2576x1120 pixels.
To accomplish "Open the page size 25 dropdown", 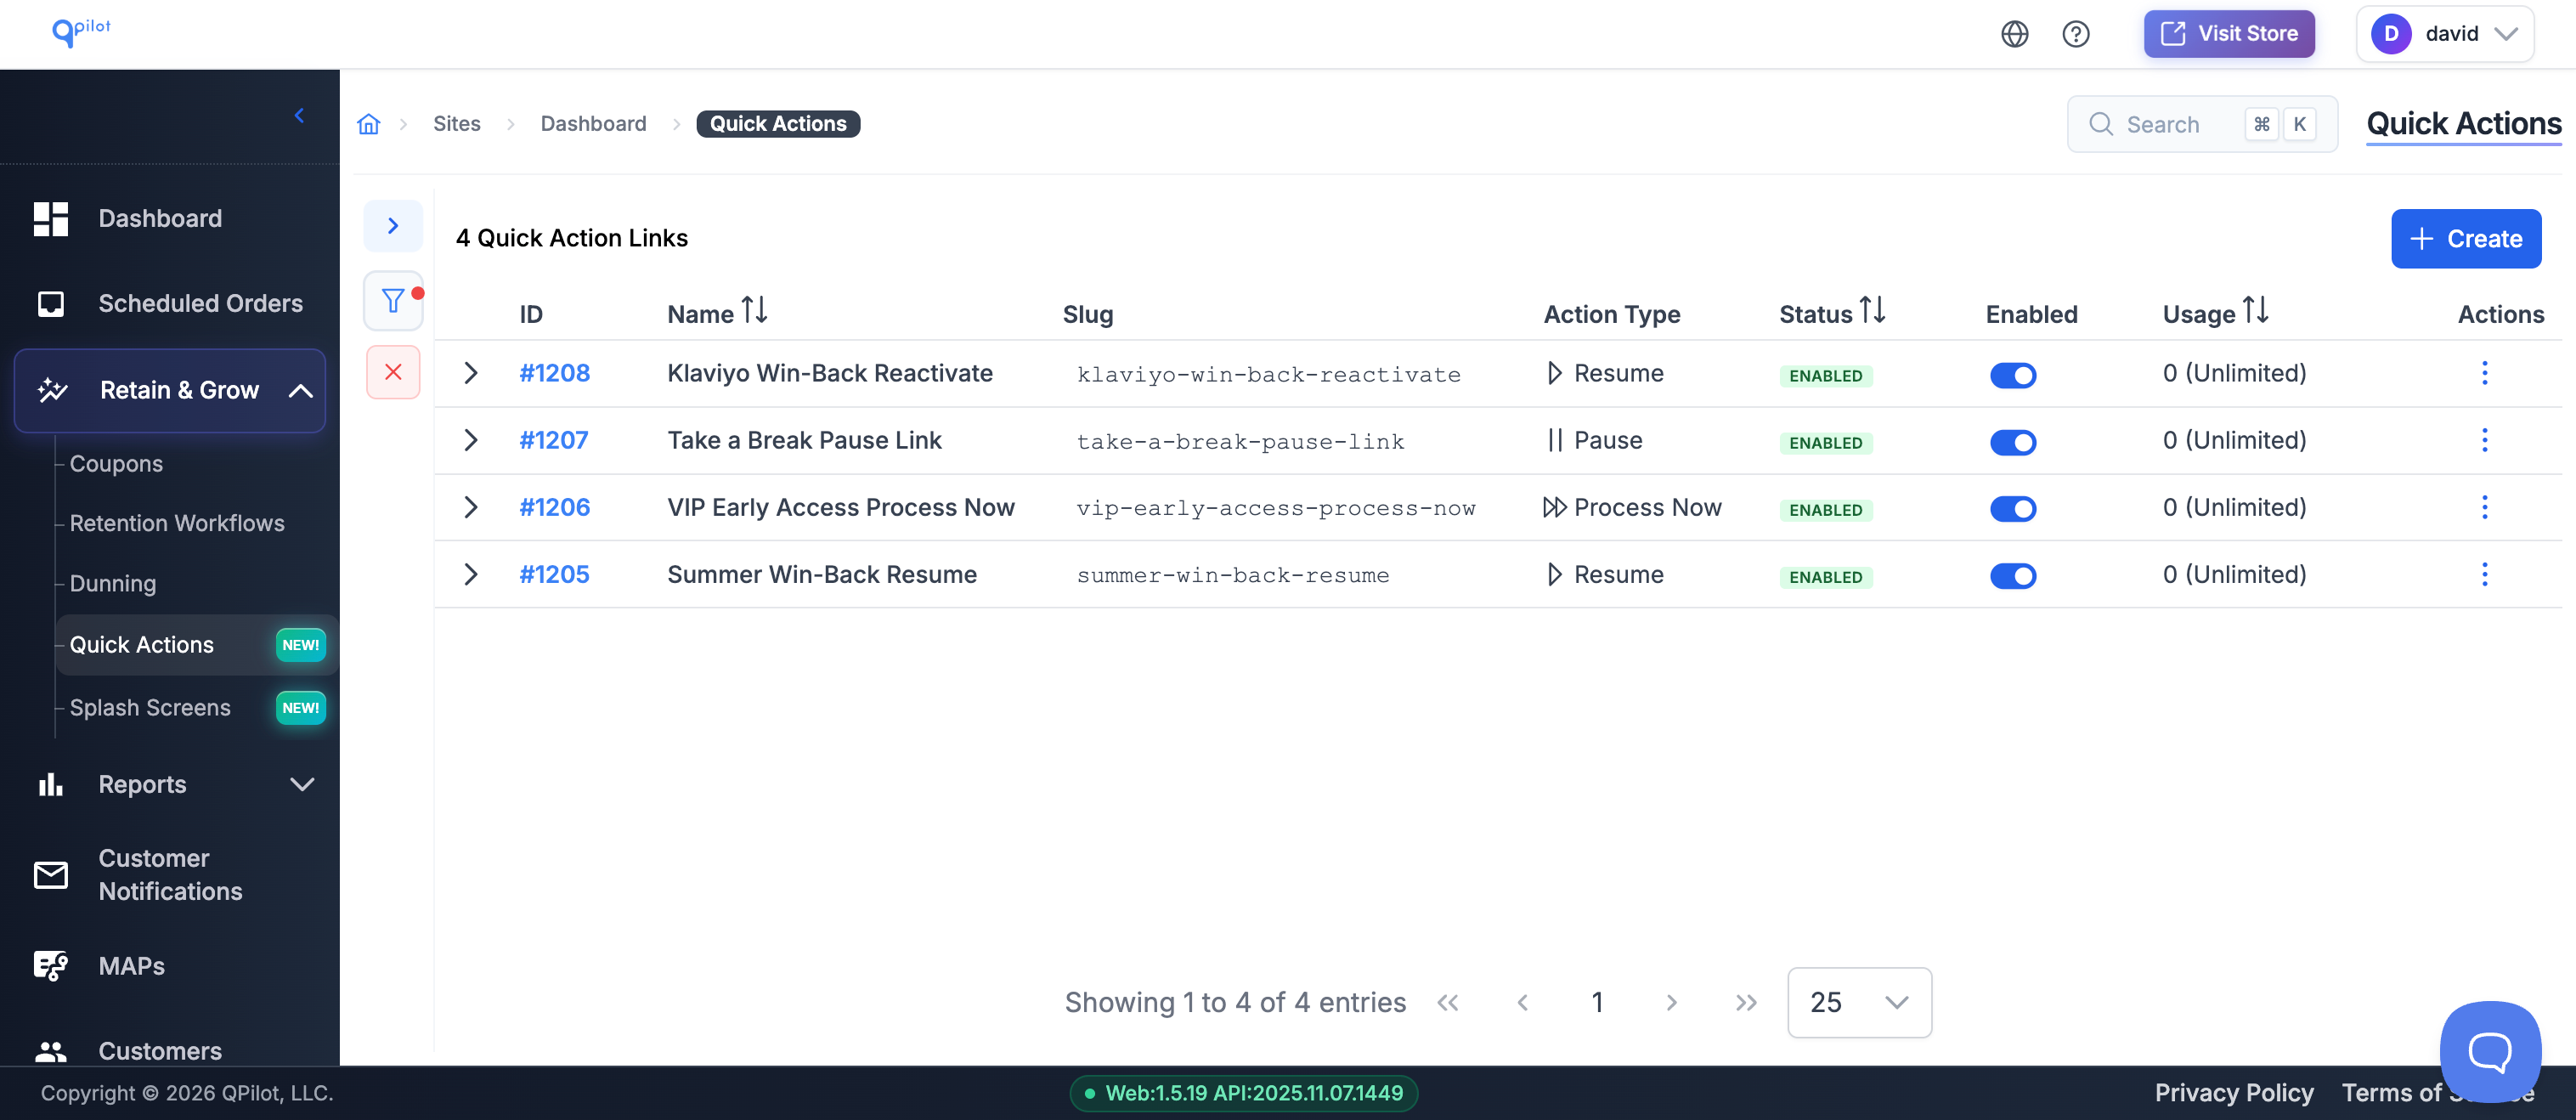I will 1858,1002.
